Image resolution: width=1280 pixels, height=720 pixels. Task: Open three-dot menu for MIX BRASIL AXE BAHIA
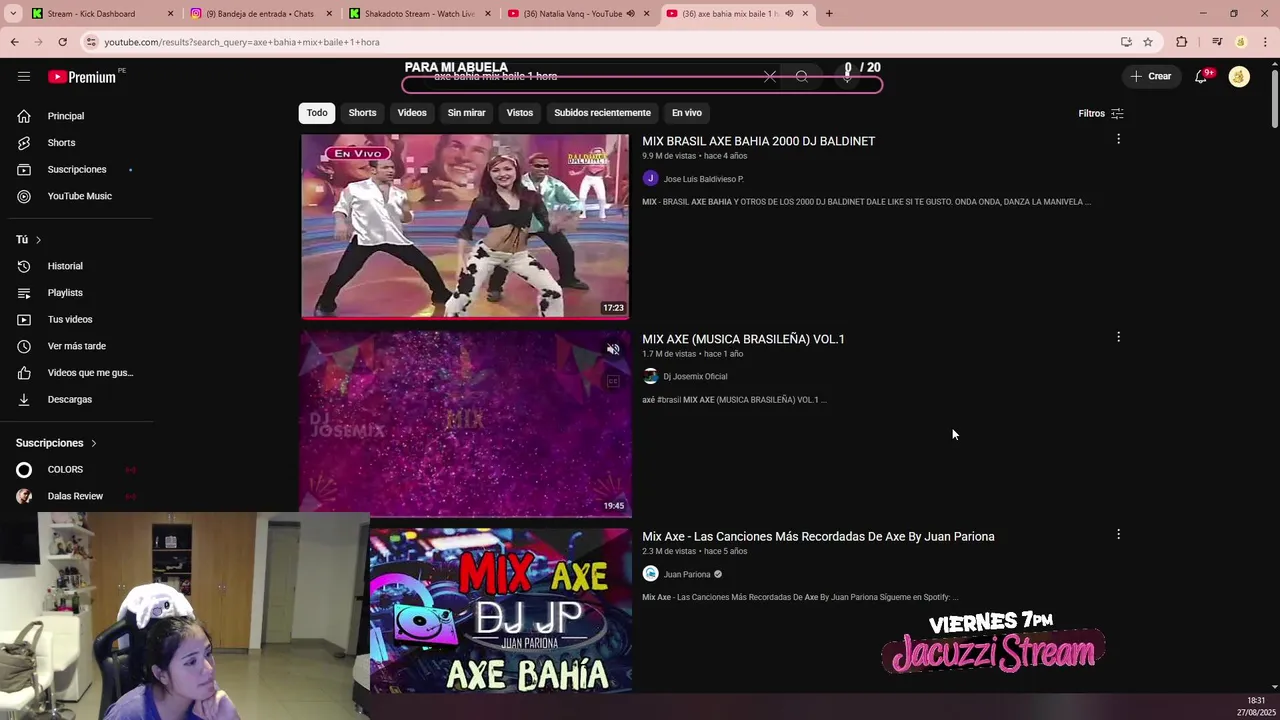coord(1118,139)
